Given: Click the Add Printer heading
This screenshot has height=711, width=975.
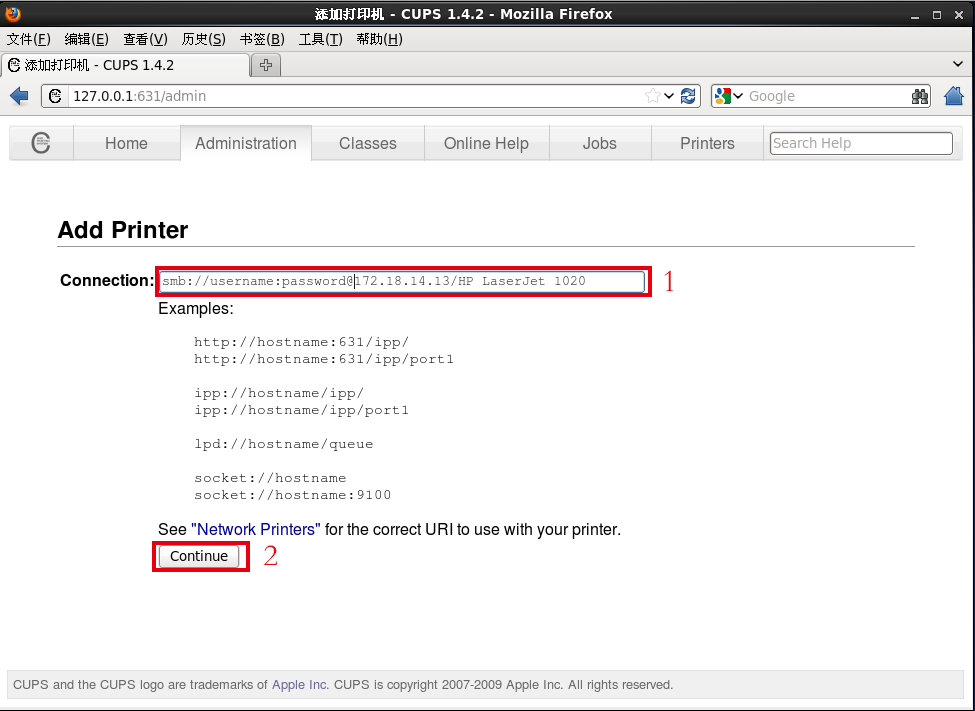Looking at the screenshot, I should pos(122,230).
